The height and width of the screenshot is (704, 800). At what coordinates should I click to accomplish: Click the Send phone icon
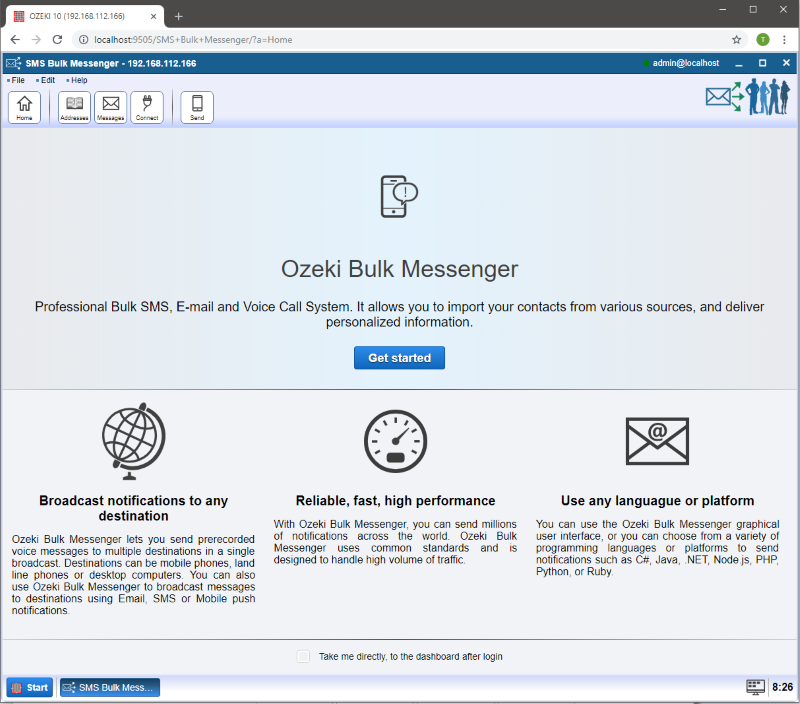[x=197, y=107]
